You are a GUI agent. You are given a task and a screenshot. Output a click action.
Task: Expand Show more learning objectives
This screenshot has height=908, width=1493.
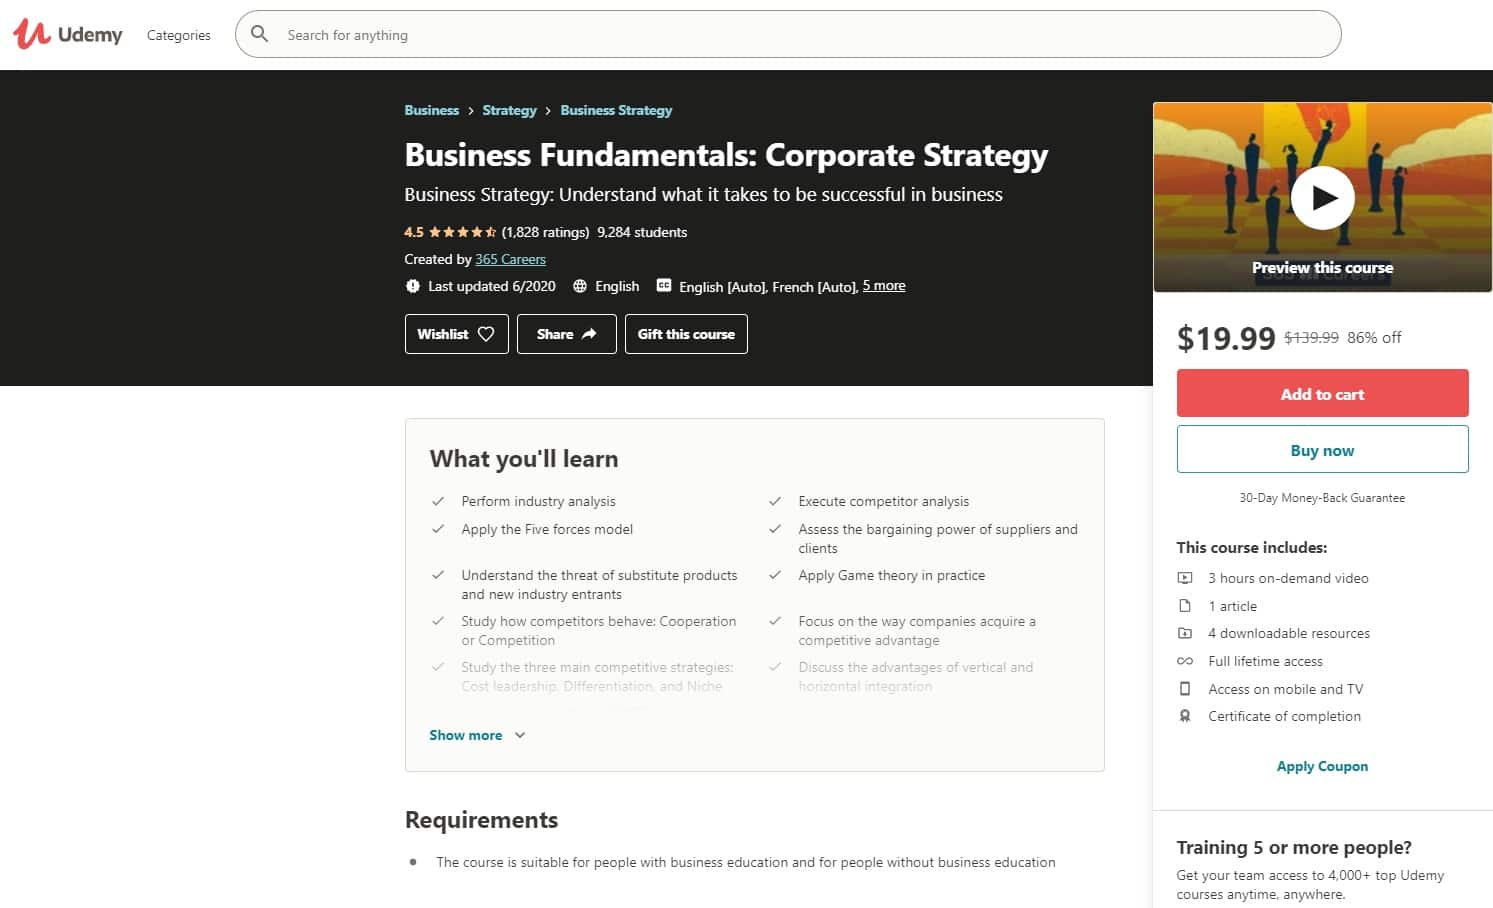[477, 735]
